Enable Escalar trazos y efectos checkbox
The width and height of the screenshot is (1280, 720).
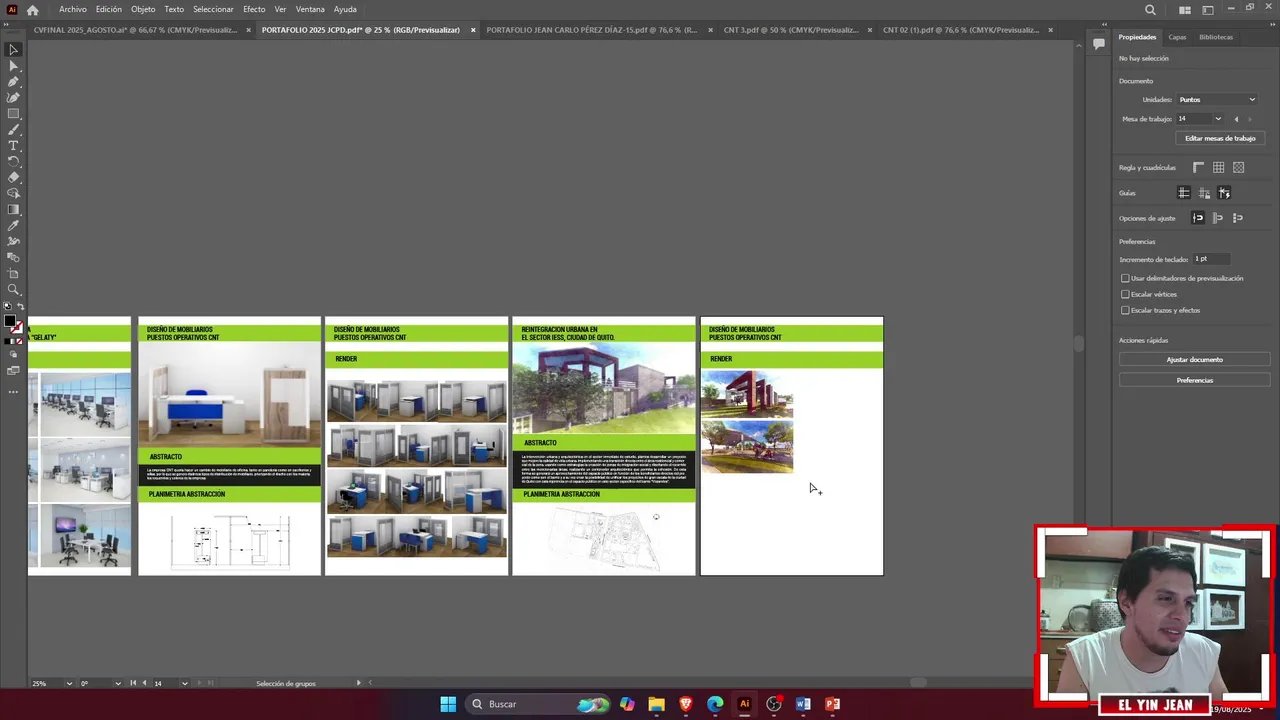click(1125, 310)
